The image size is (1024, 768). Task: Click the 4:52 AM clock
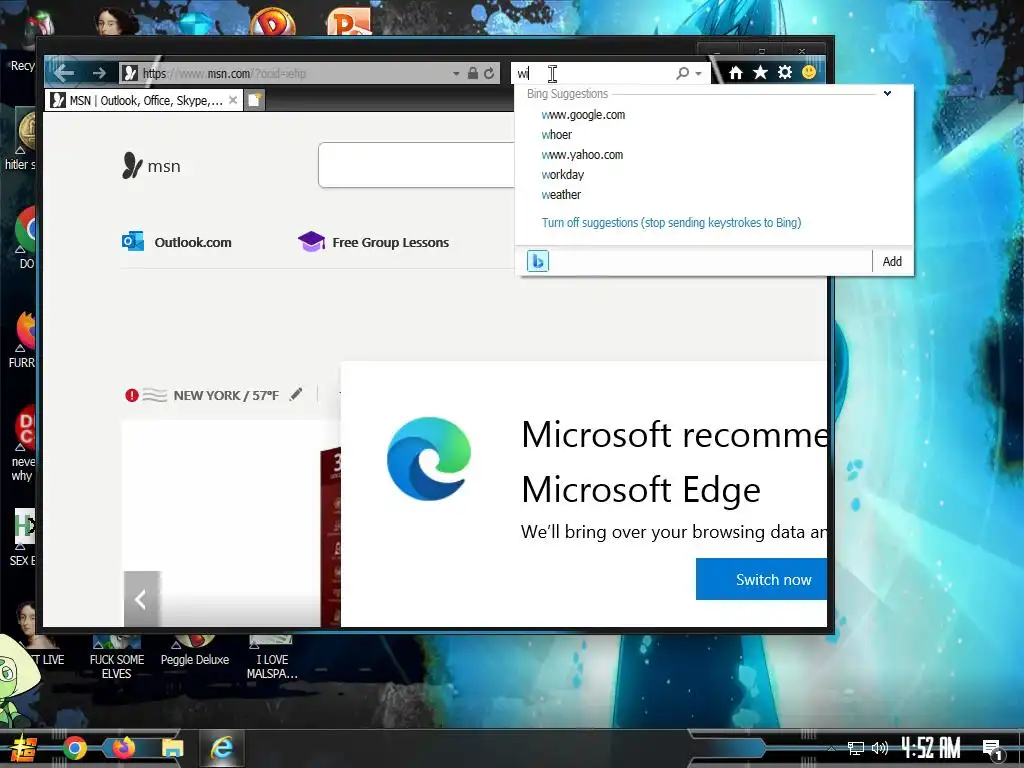coord(931,748)
